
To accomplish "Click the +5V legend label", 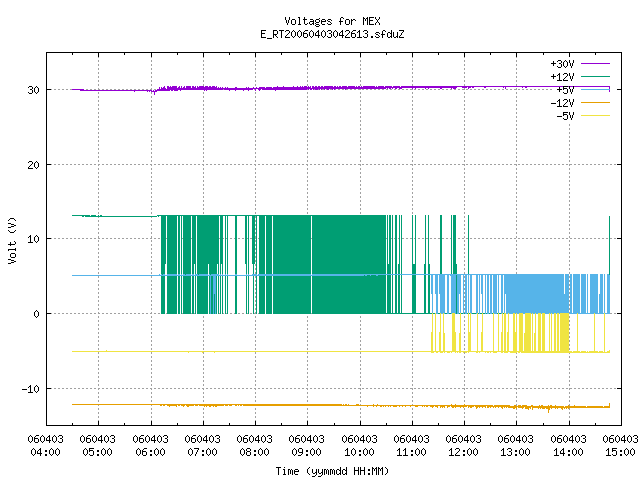I will click(x=565, y=90).
